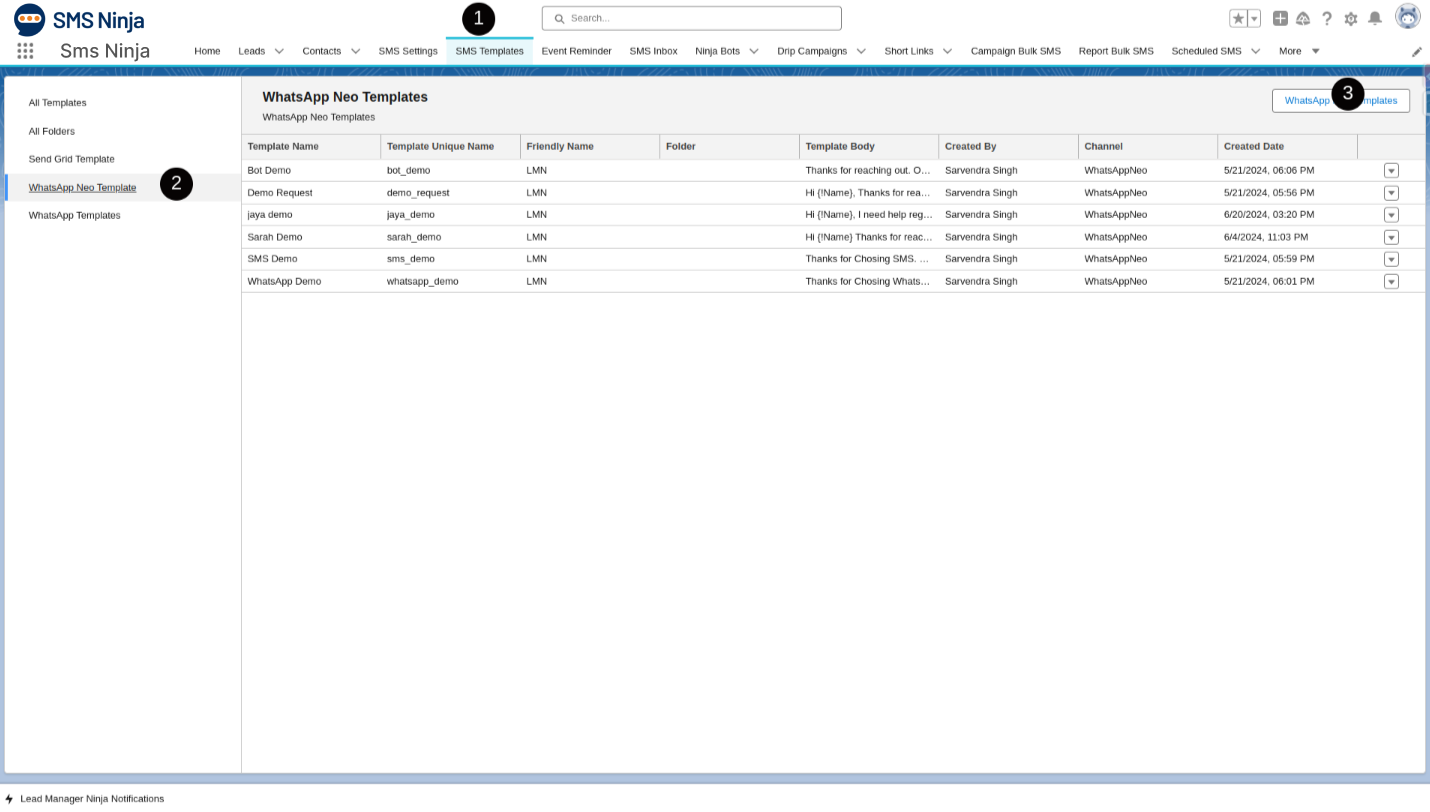The height and width of the screenshot is (812, 1430).
Task: Click the '6/20/2024, 03:20 PM' date cell
Action: click(x=1269, y=215)
